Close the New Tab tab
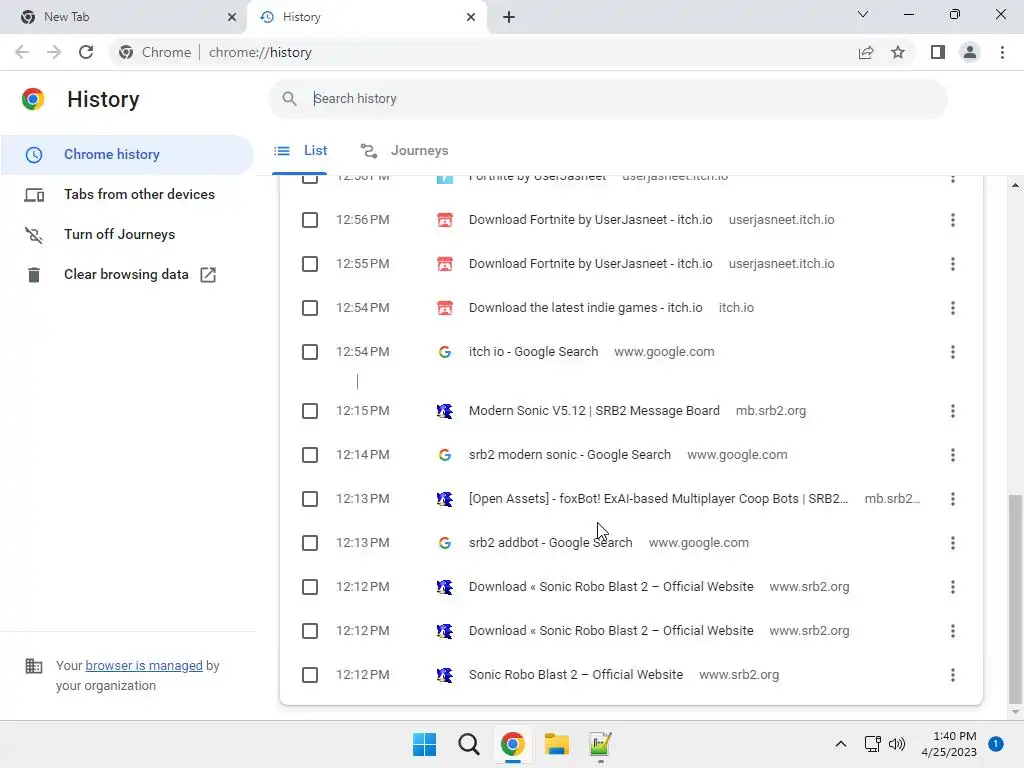The width and height of the screenshot is (1024, 768). [x=232, y=17]
